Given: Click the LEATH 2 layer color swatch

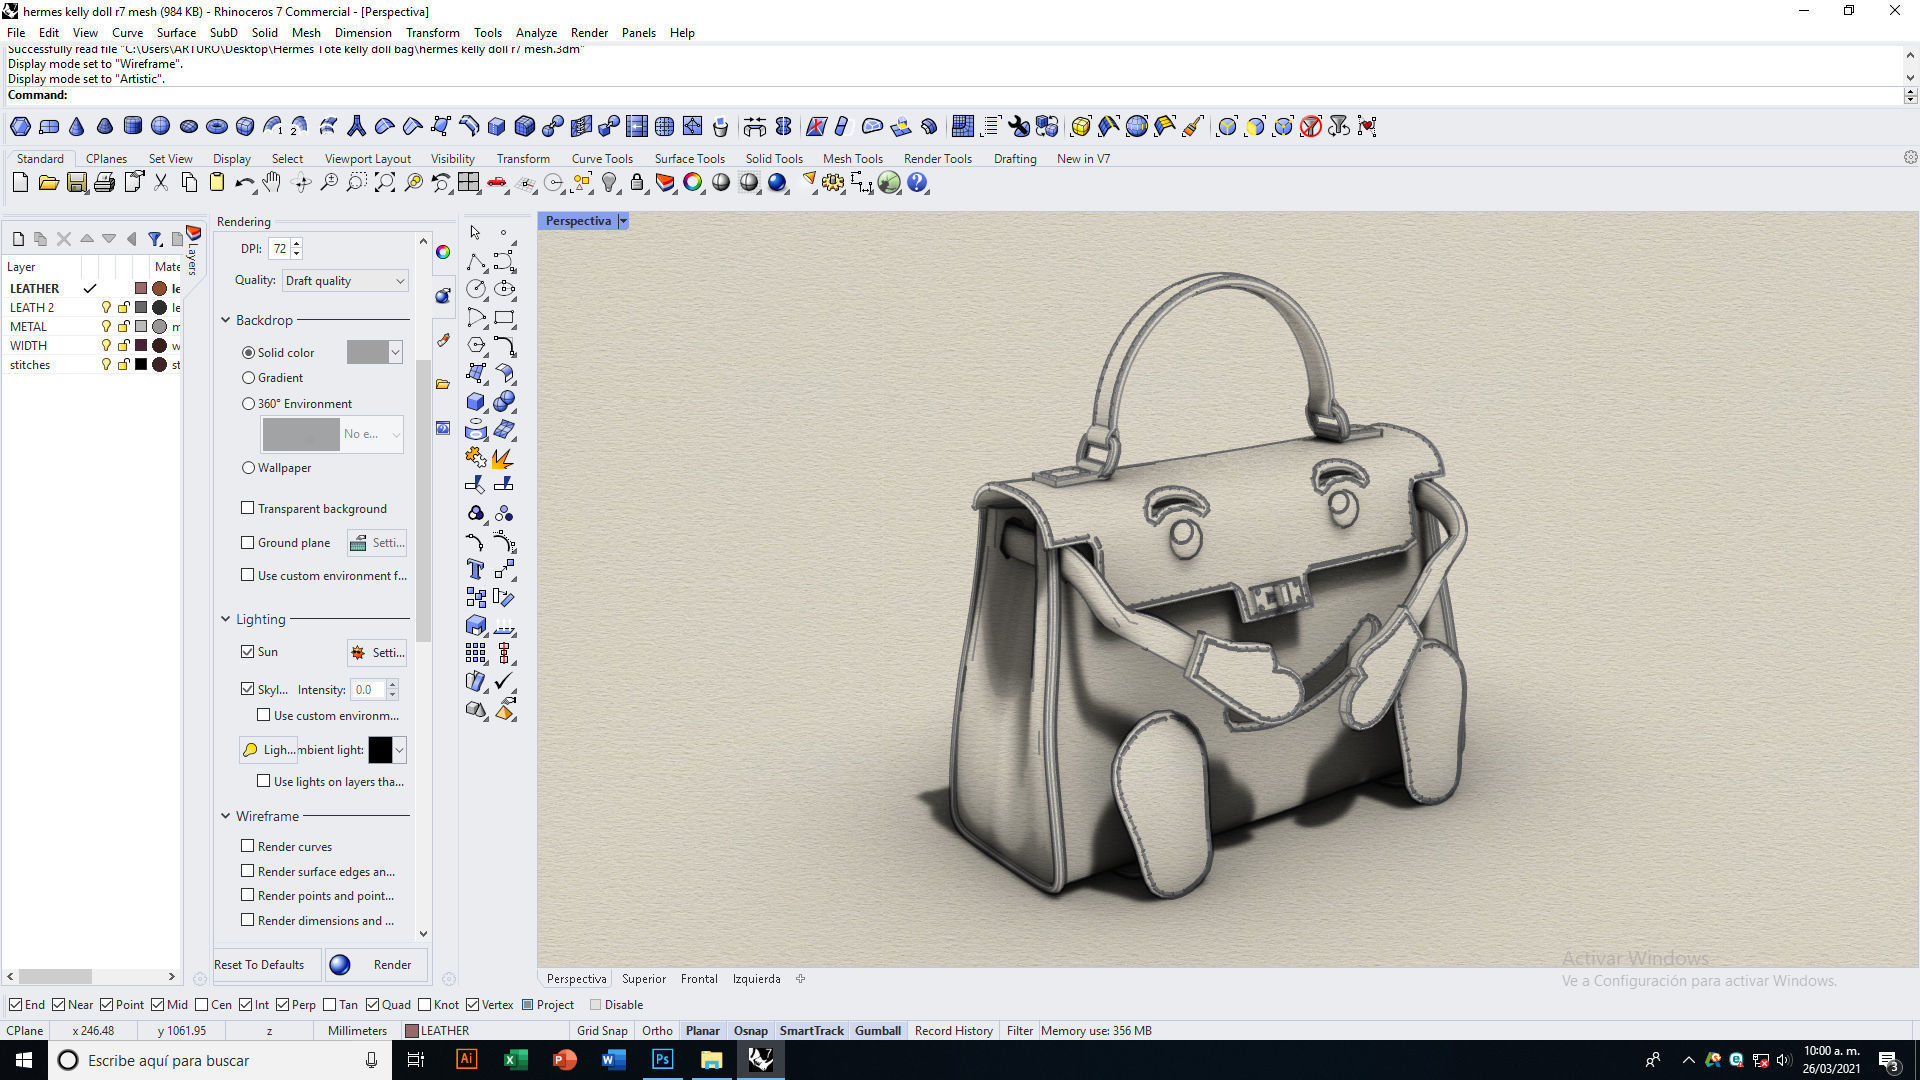Looking at the screenshot, I should [141, 307].
